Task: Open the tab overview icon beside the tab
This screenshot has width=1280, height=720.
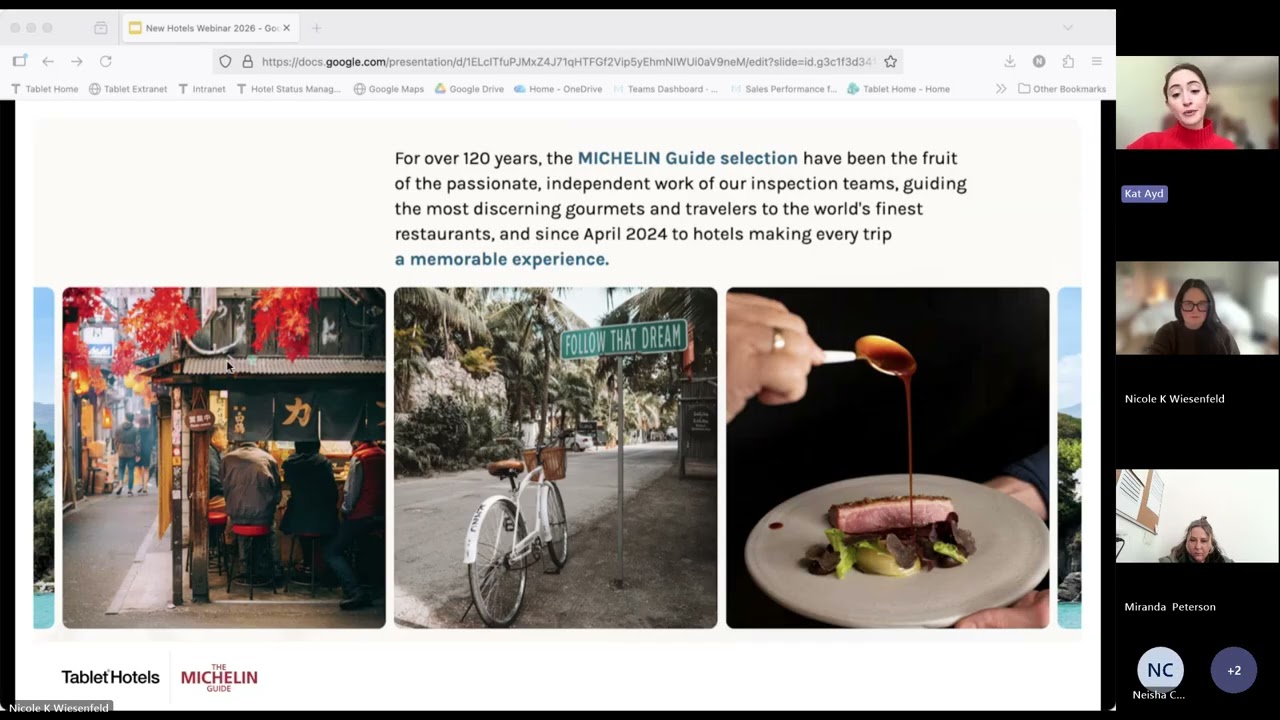Action: (x=101, y=28)
